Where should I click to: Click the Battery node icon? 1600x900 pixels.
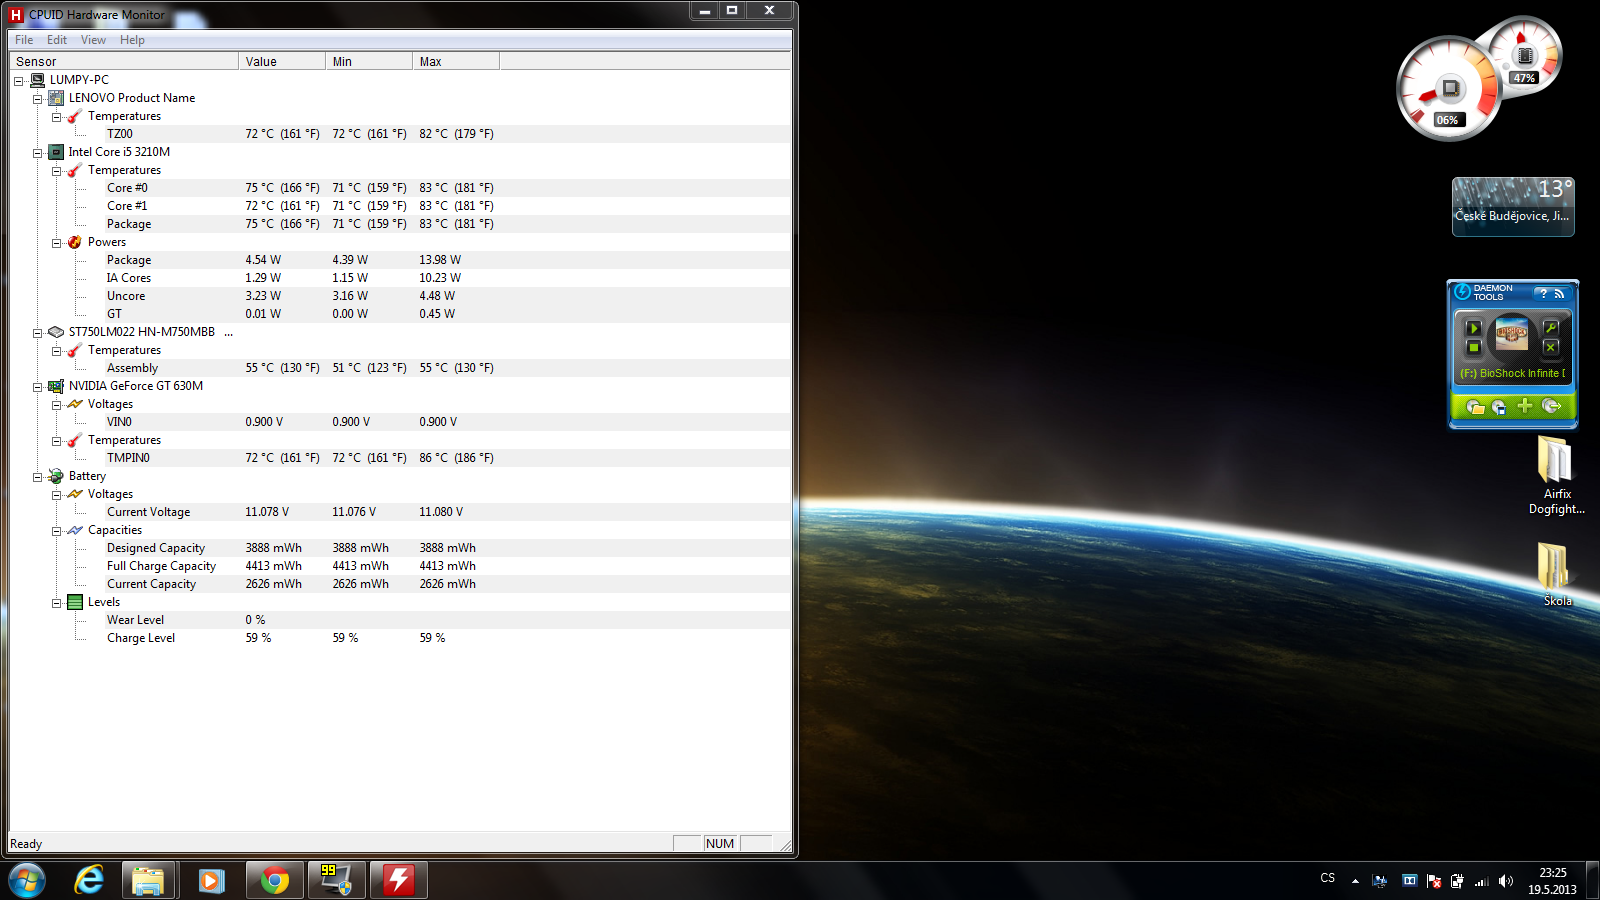[56, 476]
